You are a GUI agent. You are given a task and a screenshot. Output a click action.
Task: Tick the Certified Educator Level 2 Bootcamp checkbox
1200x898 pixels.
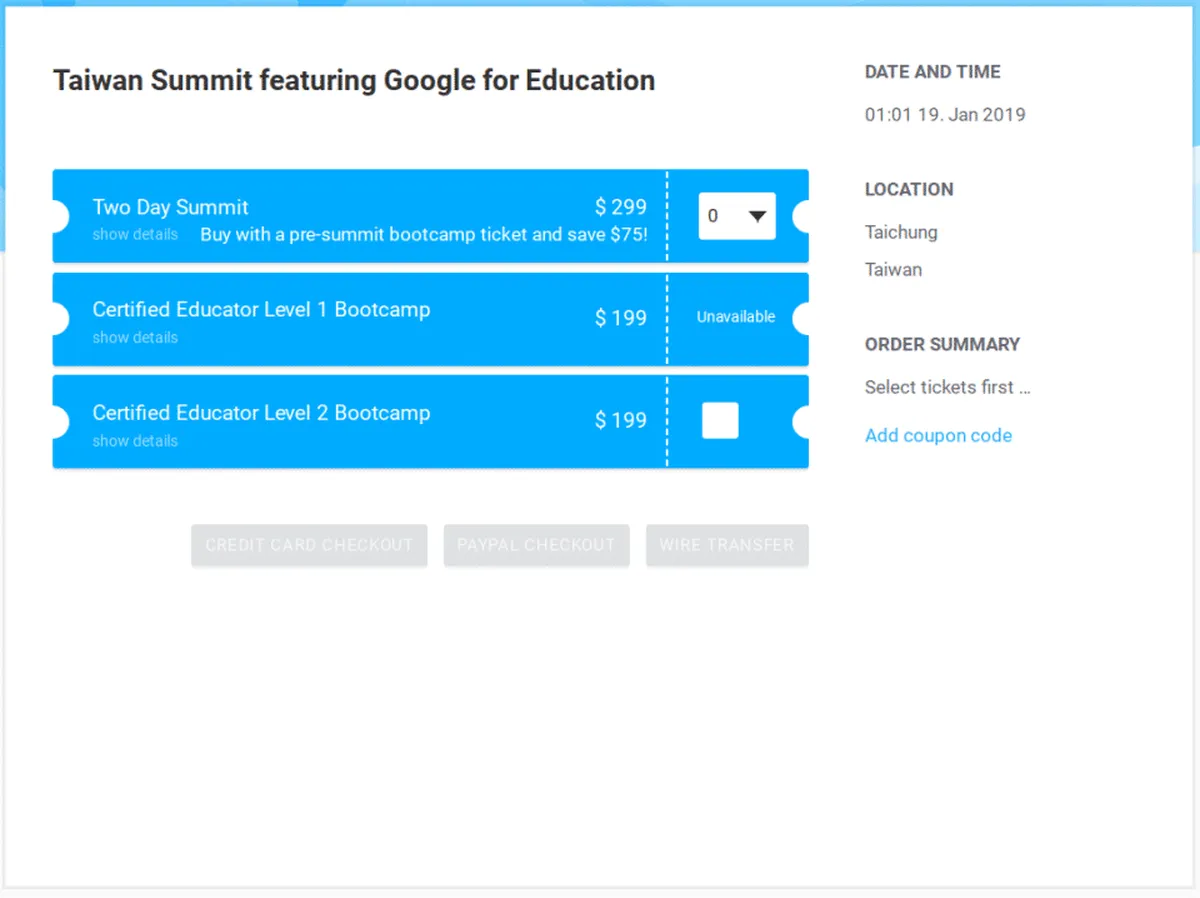point(720,421)
